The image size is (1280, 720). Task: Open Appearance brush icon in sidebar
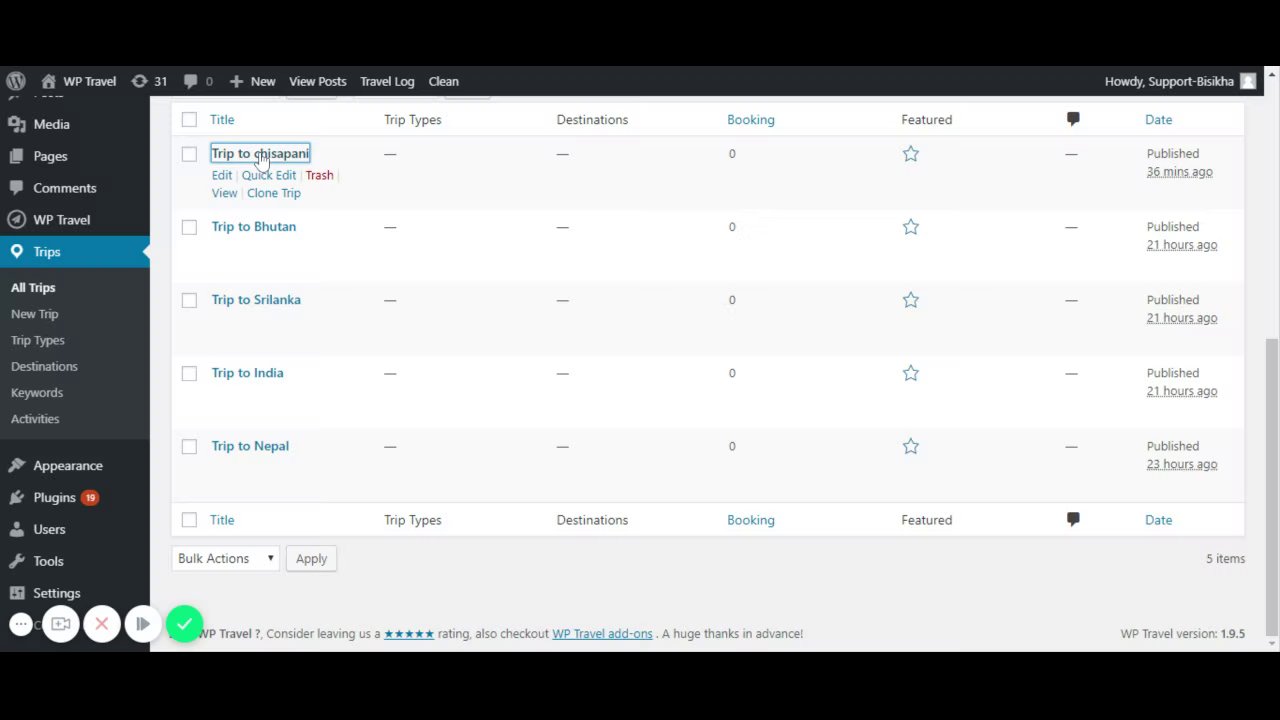tap(16, 466)
